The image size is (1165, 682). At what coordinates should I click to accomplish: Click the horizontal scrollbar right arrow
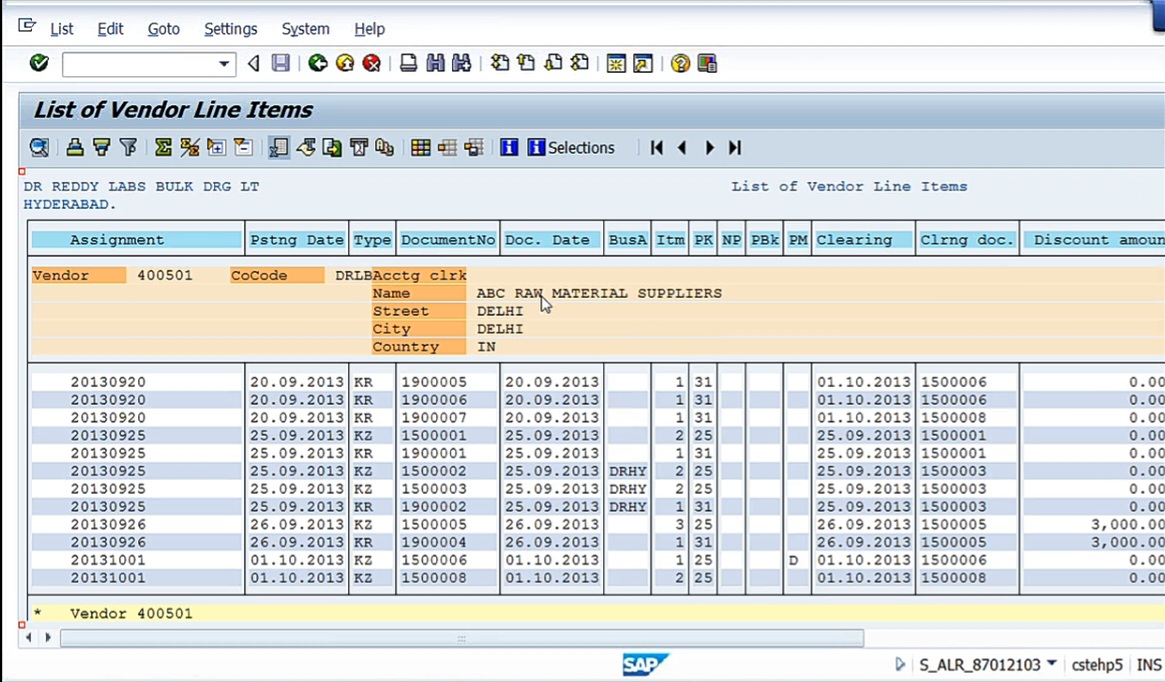click(48, 637)
